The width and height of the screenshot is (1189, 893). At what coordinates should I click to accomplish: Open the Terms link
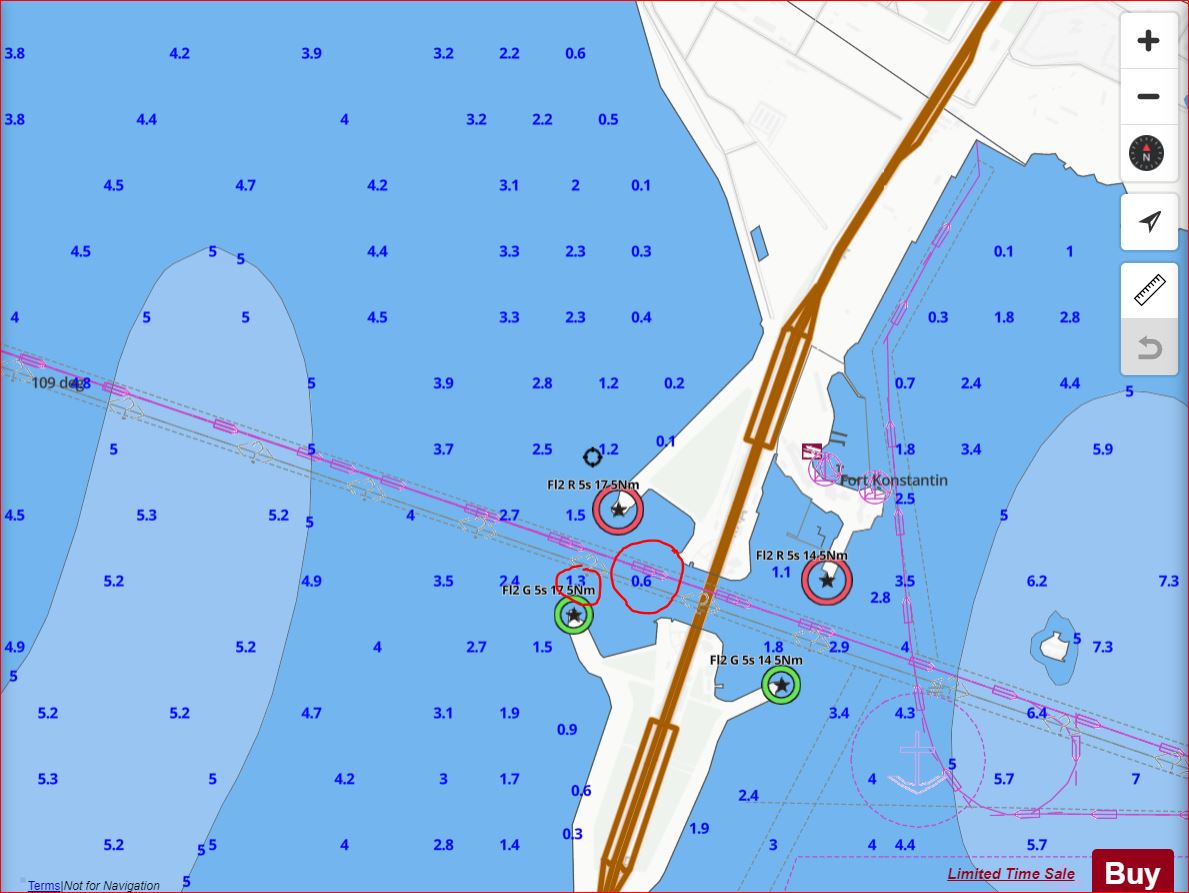[43, 885]
